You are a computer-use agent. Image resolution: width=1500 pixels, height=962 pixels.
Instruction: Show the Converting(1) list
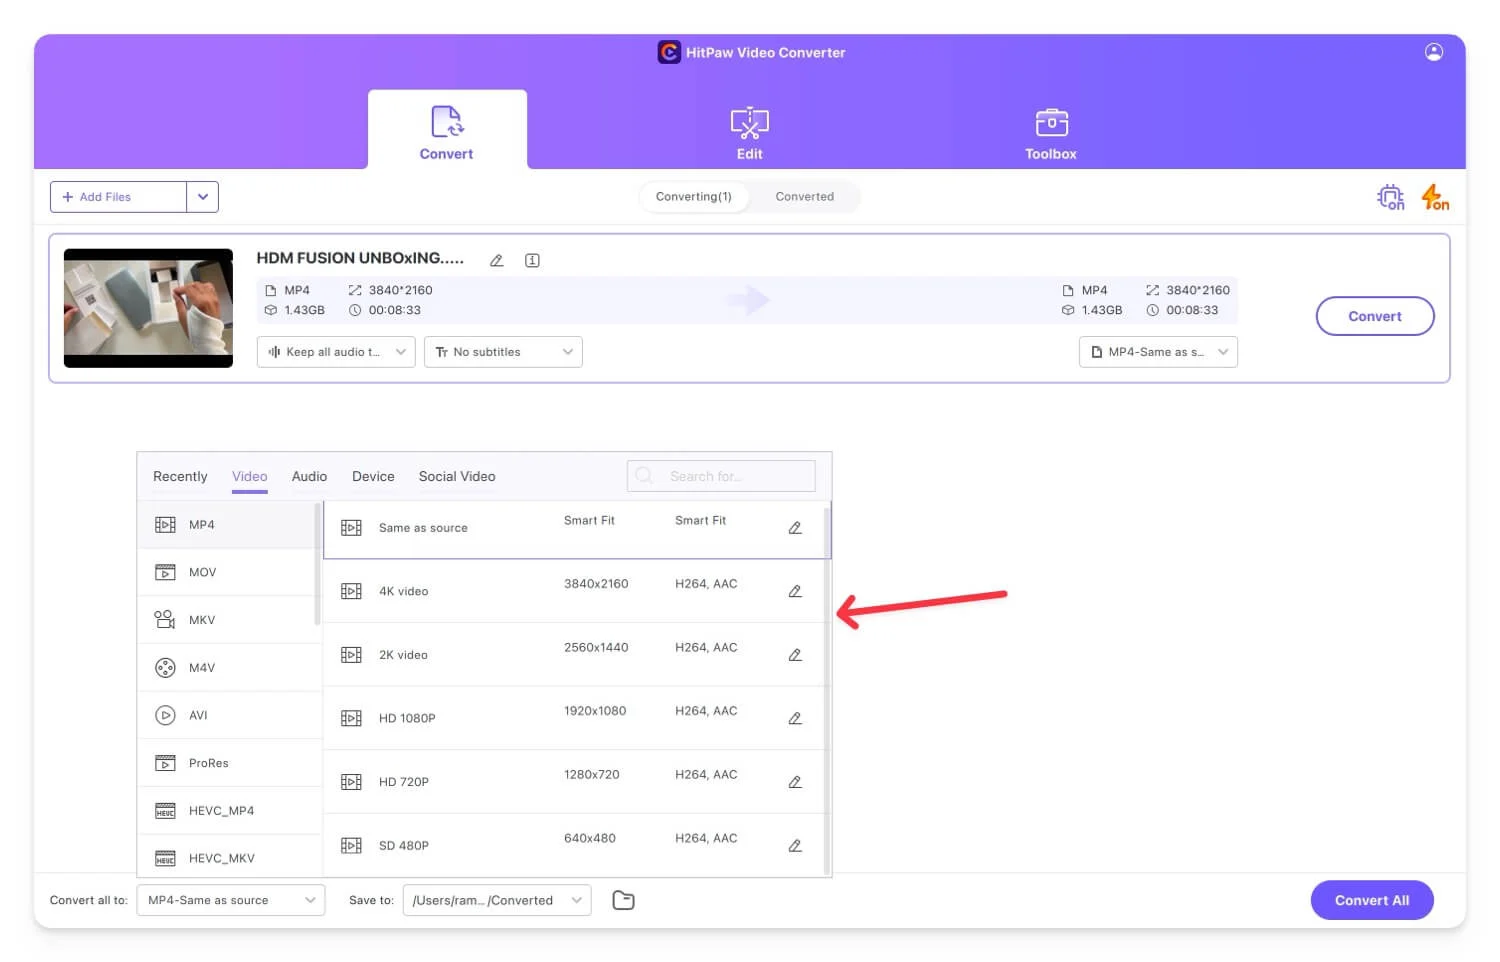(694, 197)
